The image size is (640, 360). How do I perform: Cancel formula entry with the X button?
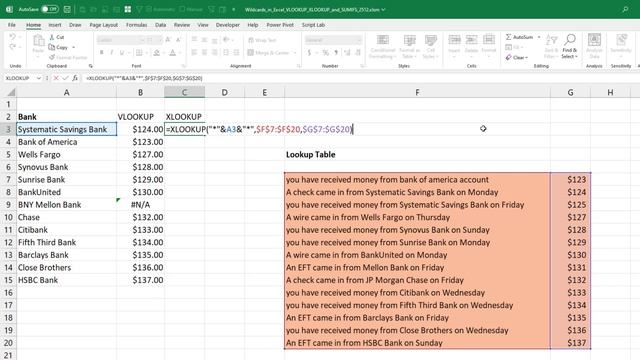(56, 78)
